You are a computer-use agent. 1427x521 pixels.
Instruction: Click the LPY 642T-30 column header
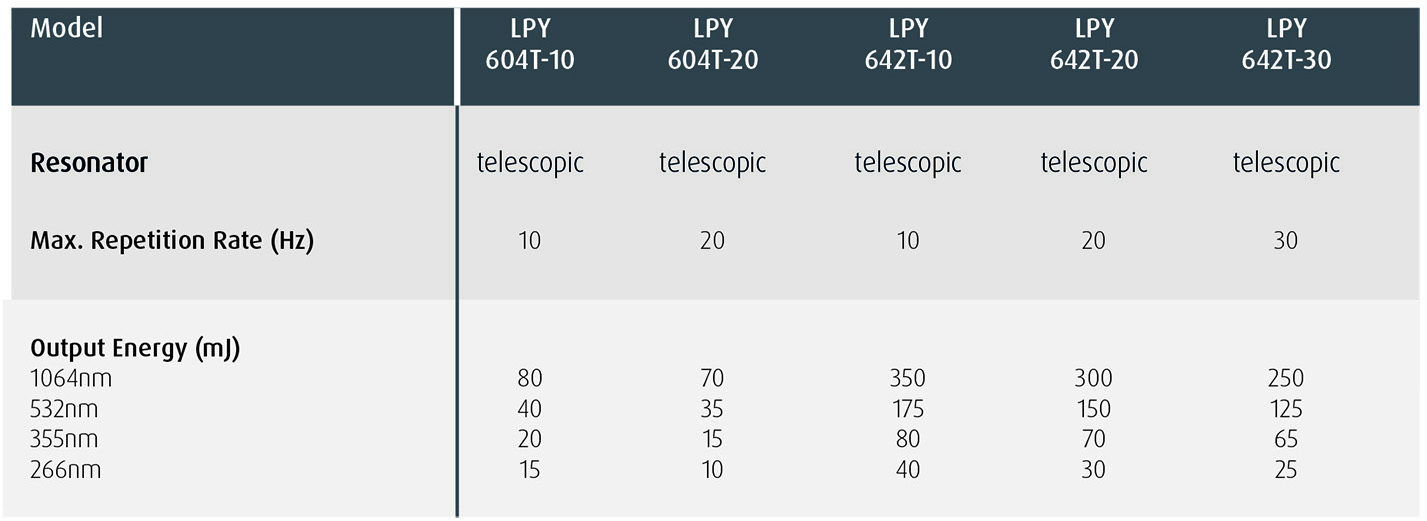point(1286,45)
